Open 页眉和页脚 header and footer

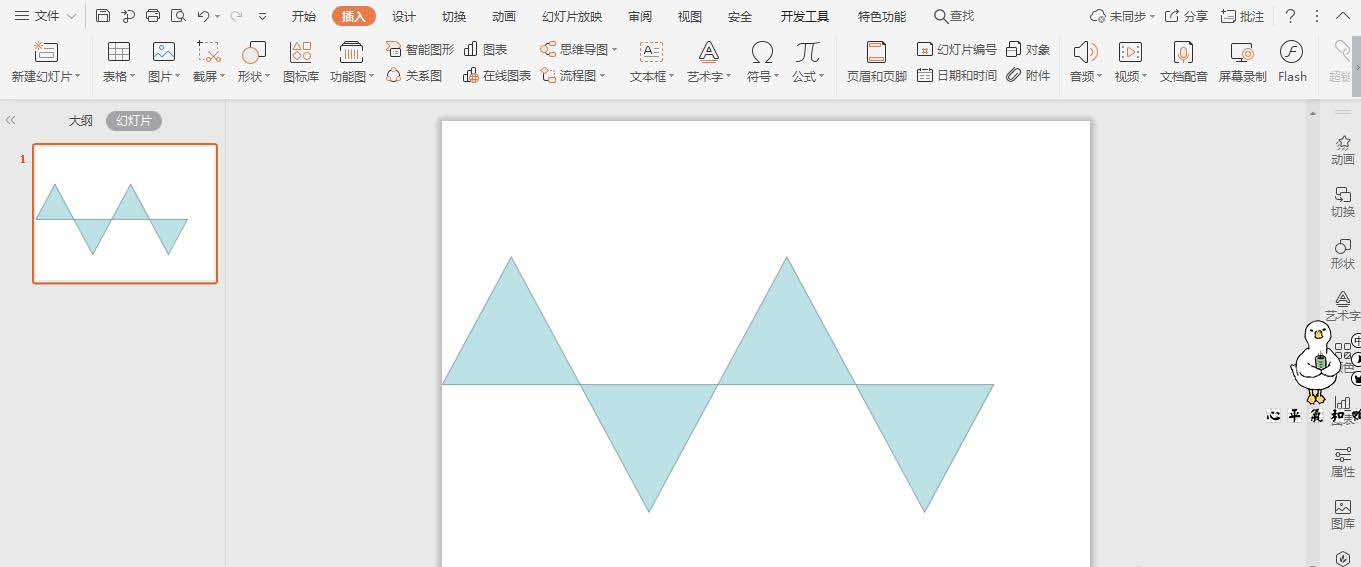coord(877,62)
